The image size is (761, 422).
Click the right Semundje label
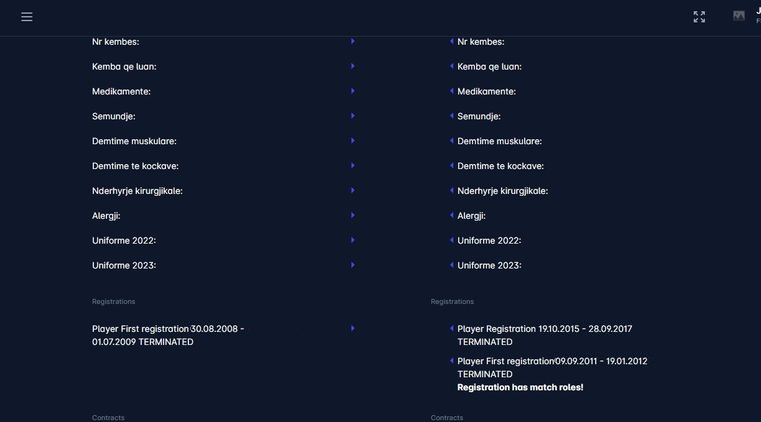tap(479, 116)
